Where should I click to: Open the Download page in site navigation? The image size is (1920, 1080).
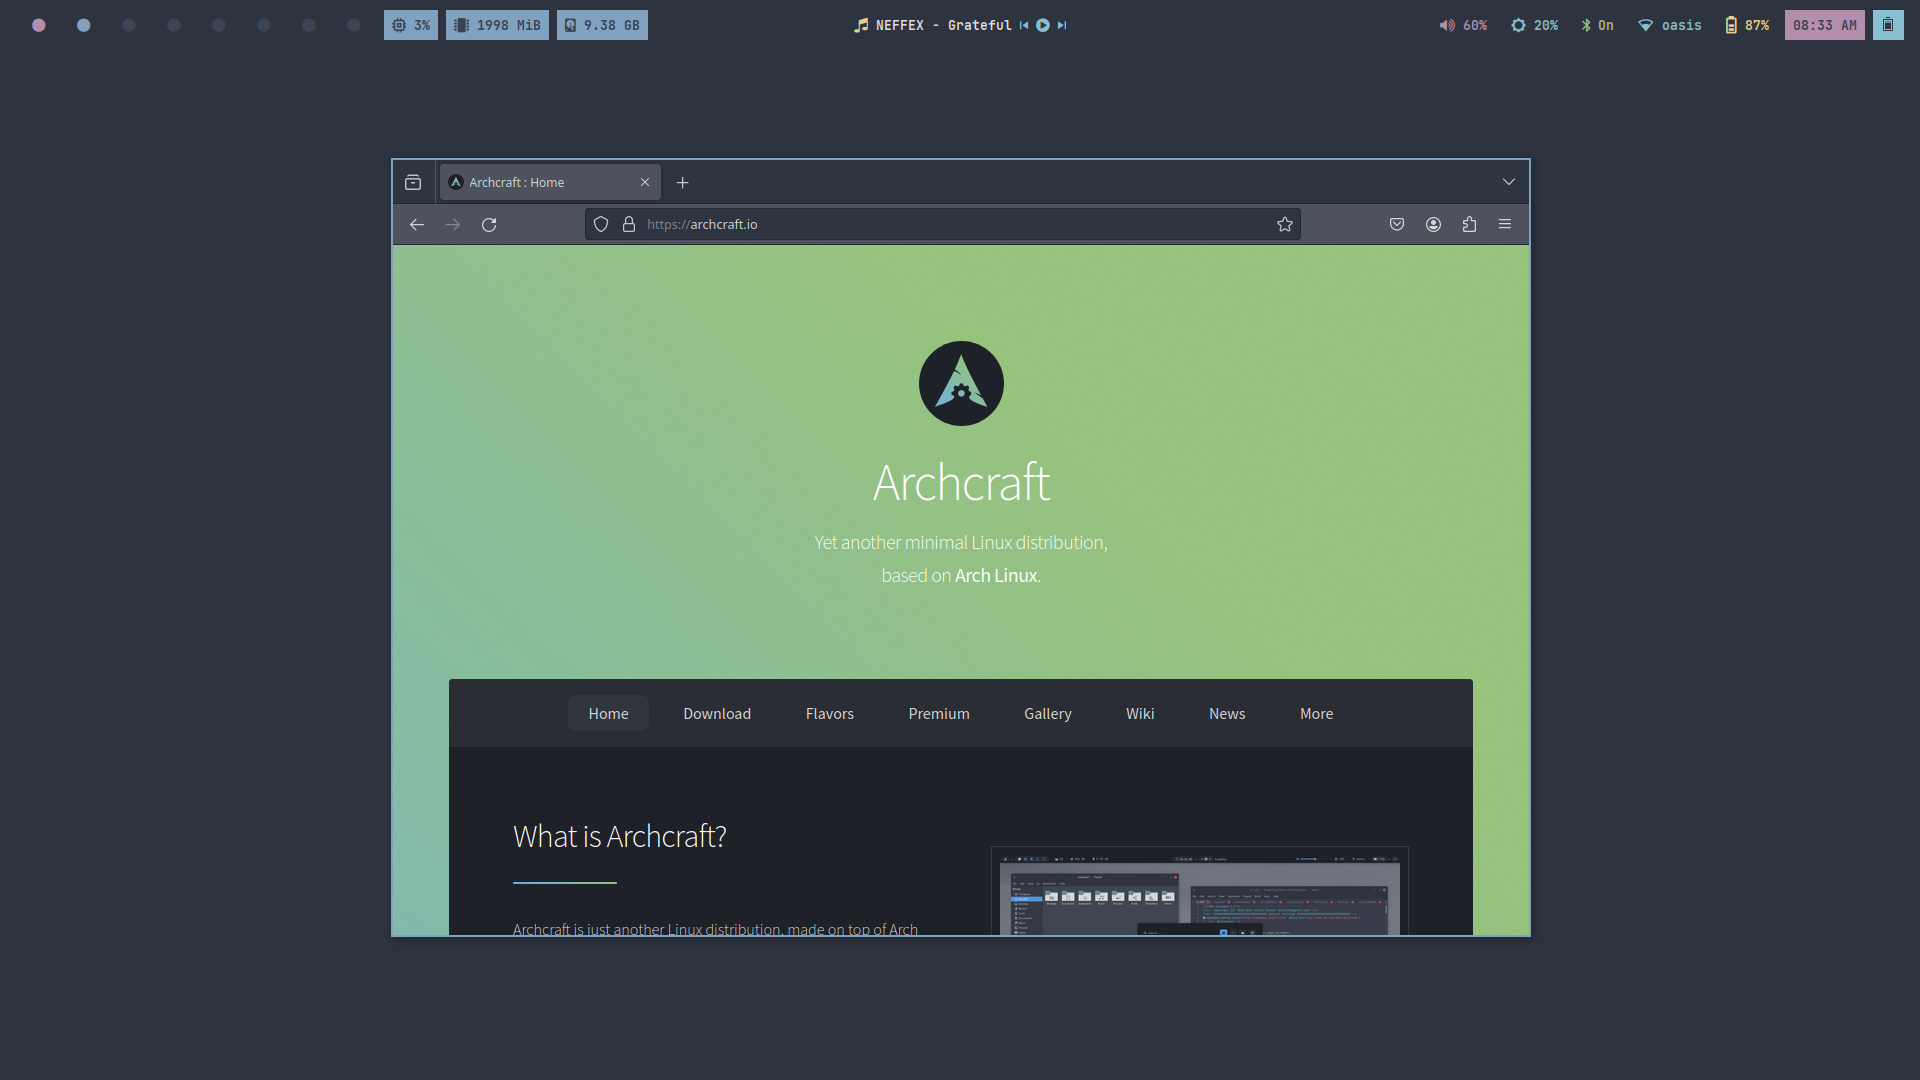tap(717, 714)
